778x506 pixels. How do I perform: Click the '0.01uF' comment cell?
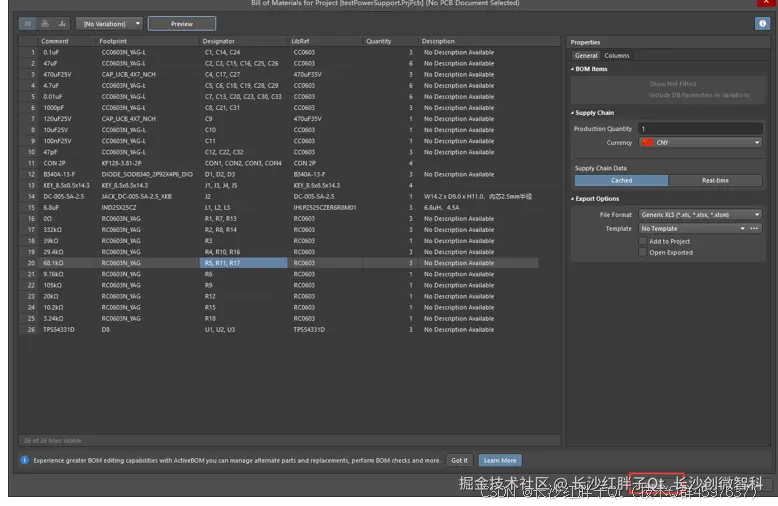[x=67, y=97]
